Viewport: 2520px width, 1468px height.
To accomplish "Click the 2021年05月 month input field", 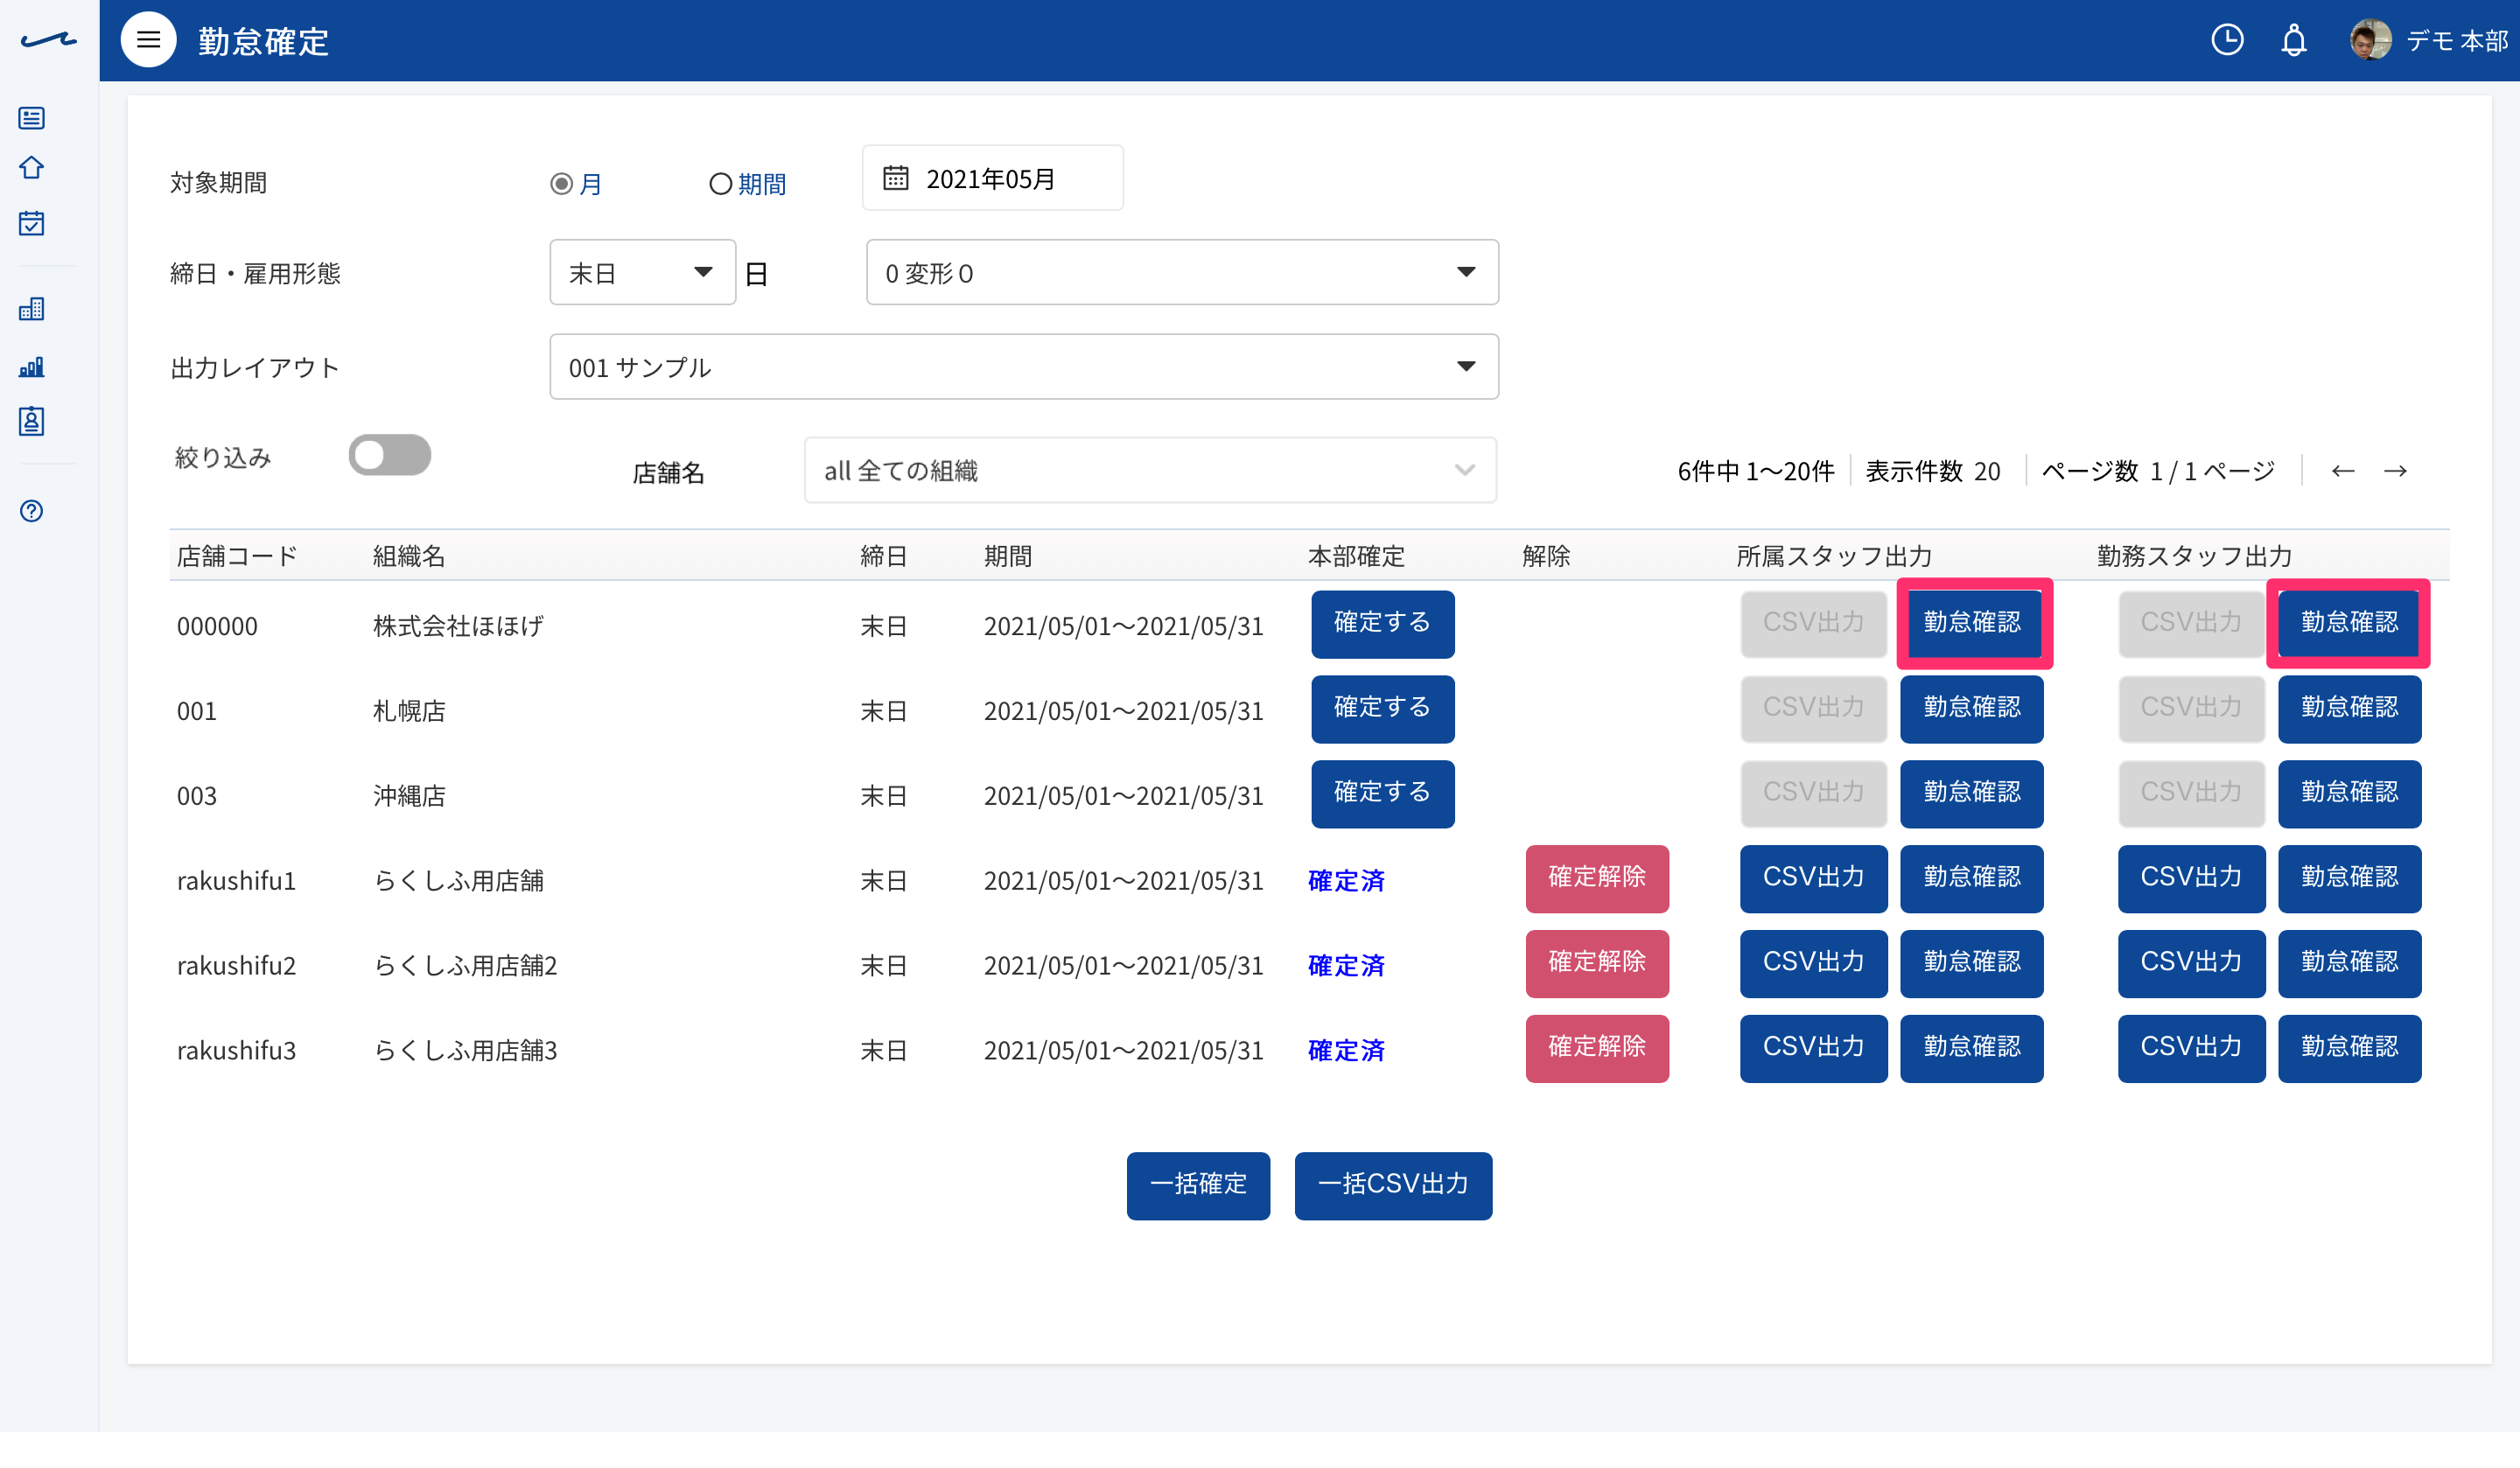I will [x=993, y=178].
